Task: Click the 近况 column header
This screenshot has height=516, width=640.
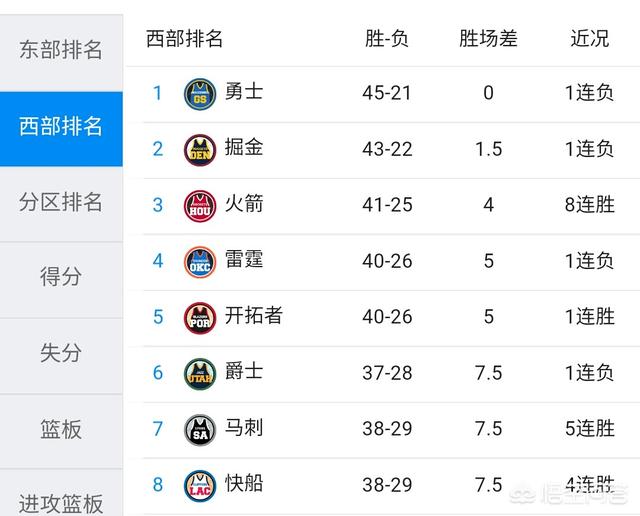Action: tap(589, 39)
